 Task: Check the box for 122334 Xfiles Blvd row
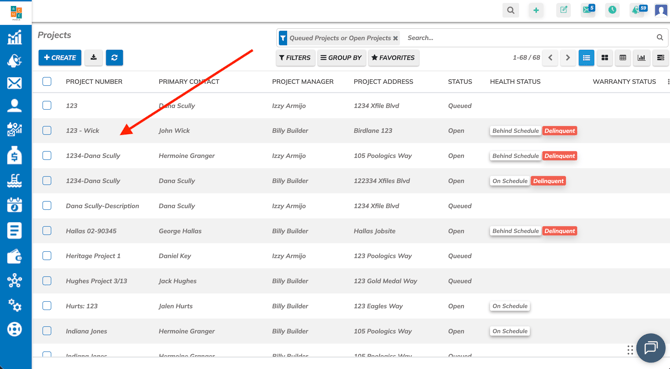[47, 181]
